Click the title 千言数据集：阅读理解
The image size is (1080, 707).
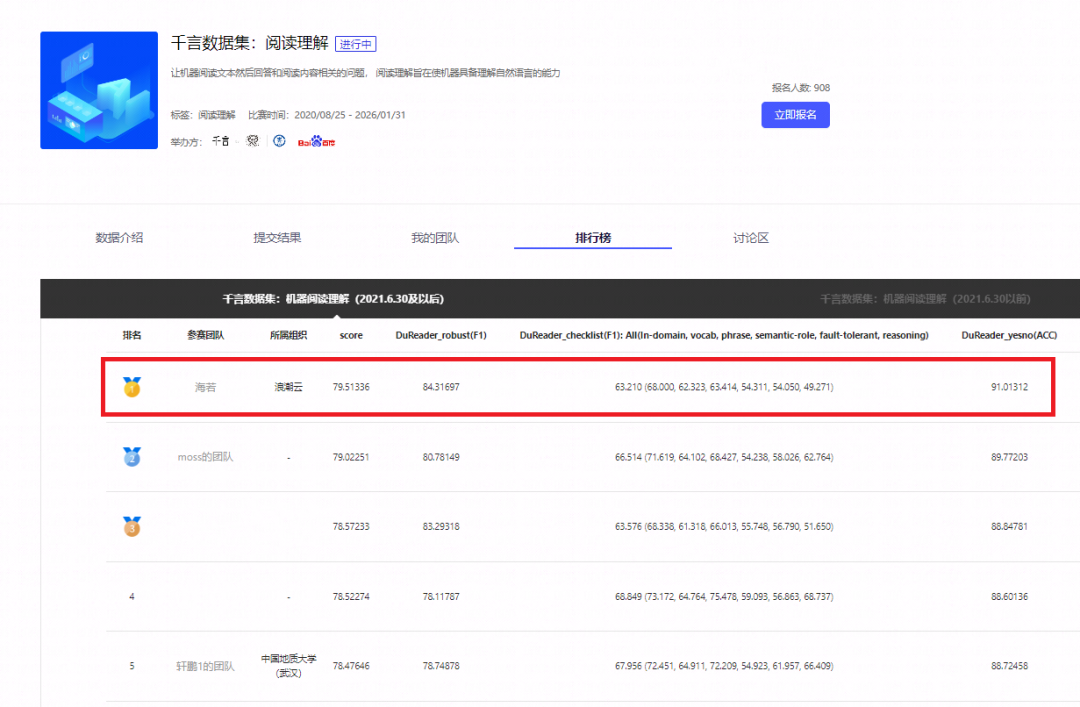(249, 43)
